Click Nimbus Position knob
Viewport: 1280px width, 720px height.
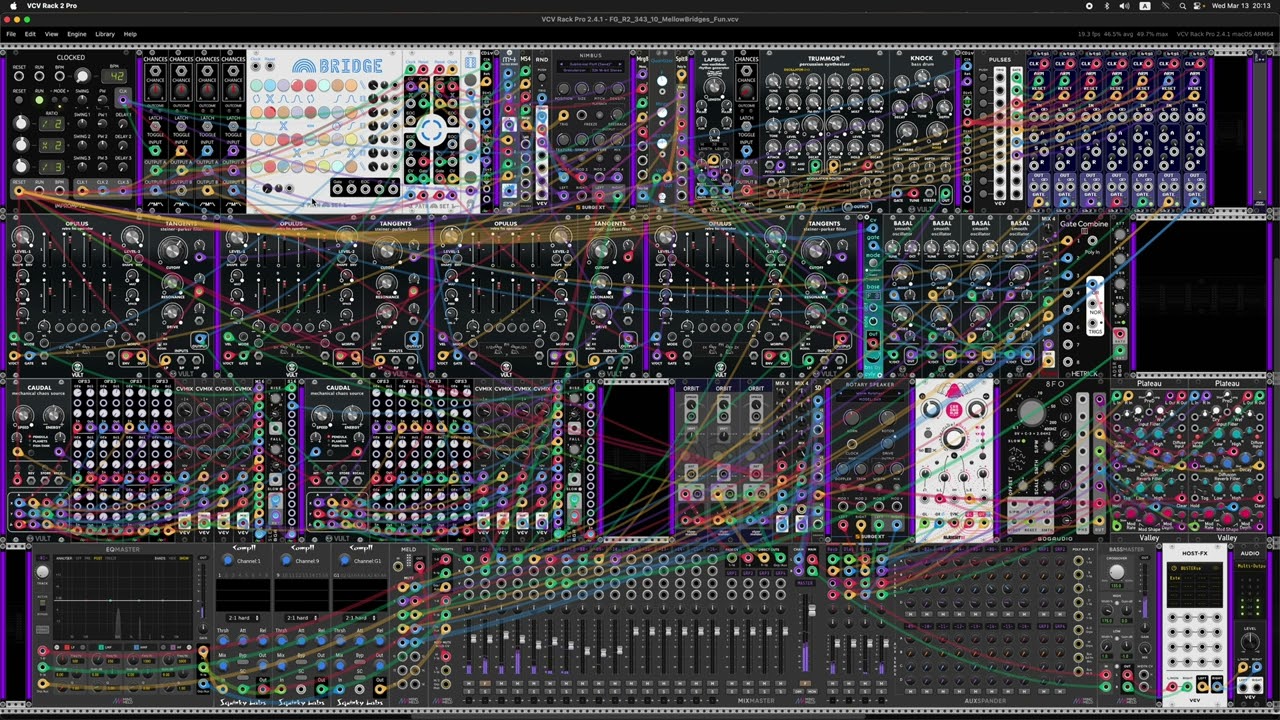pyautogui.click(x=564, y=89)
